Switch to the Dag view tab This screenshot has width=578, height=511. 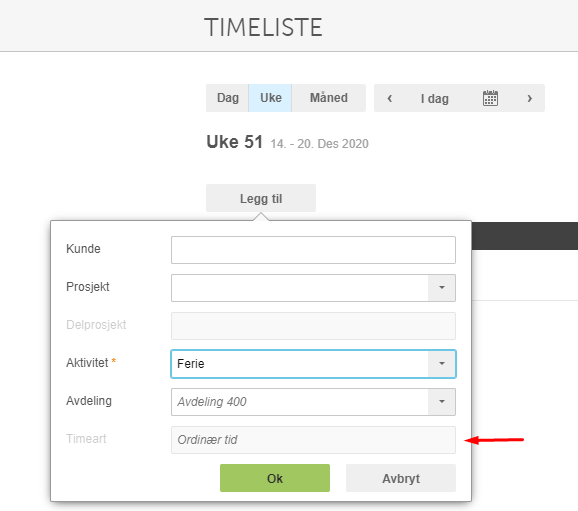pyautogui.click(x=227, y=98)
